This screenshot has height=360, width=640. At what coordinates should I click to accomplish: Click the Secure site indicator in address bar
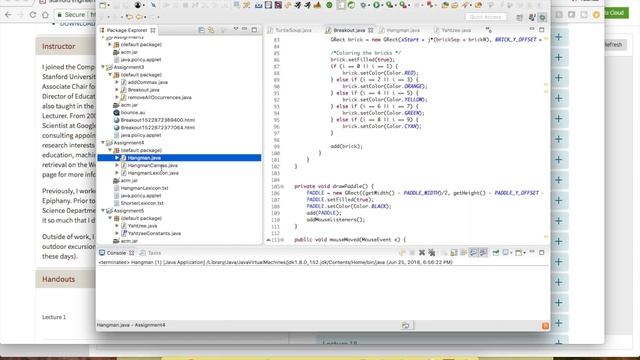coord(71,15)
